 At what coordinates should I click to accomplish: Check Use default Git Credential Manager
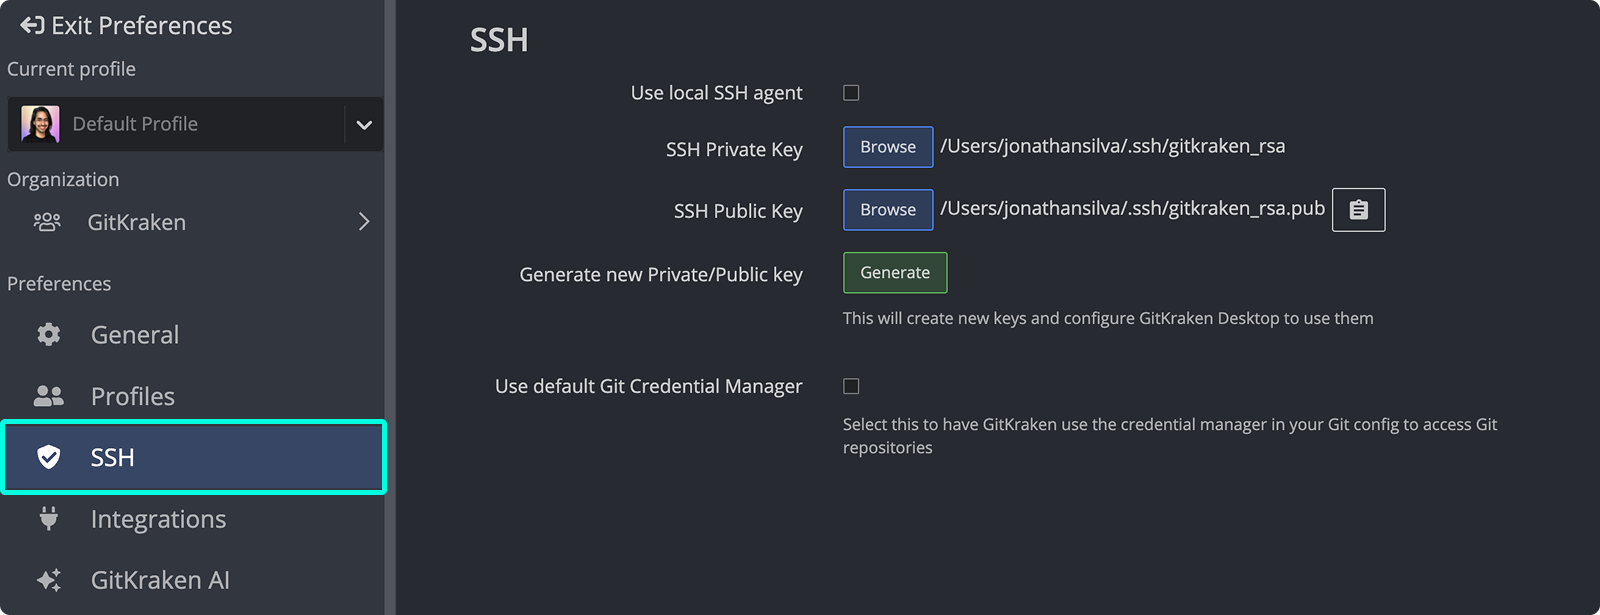click(850, 385)
